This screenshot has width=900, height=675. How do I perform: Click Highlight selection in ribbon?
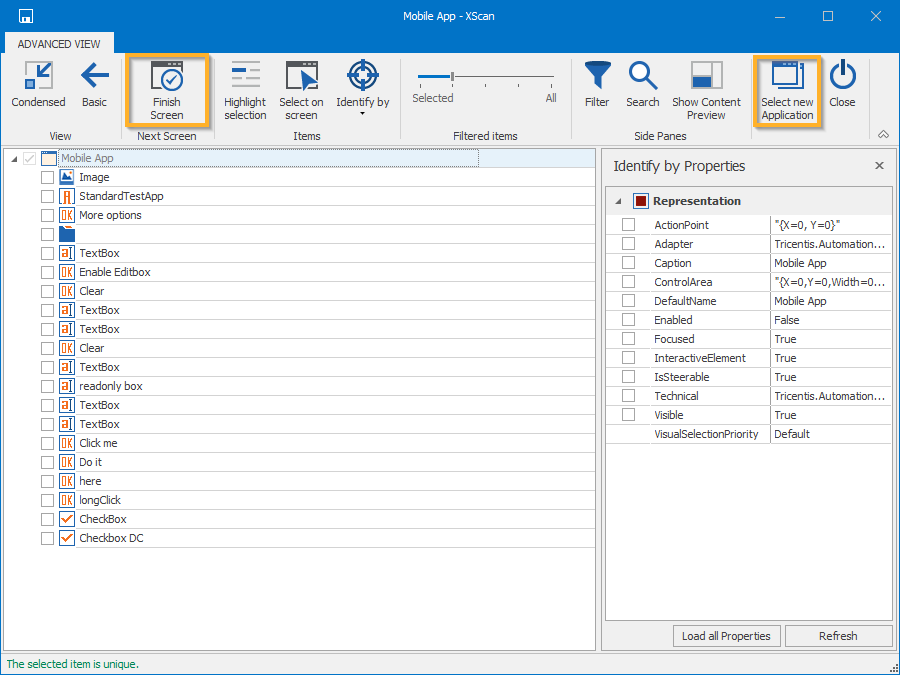(245, 90)
